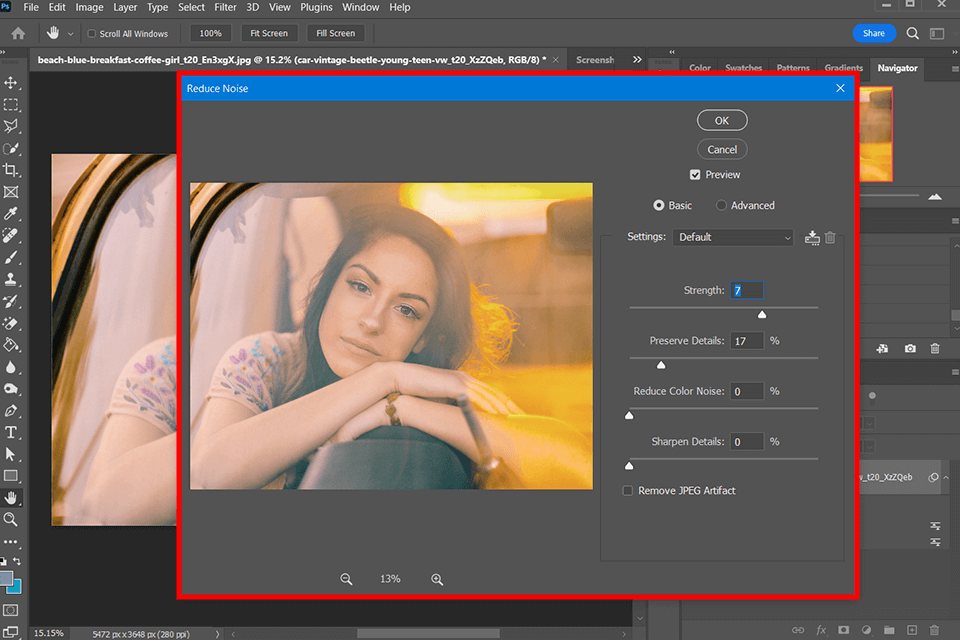960x640 pixels.
Task: Expand the Hand tool preset picker
Action: [70, 34]
